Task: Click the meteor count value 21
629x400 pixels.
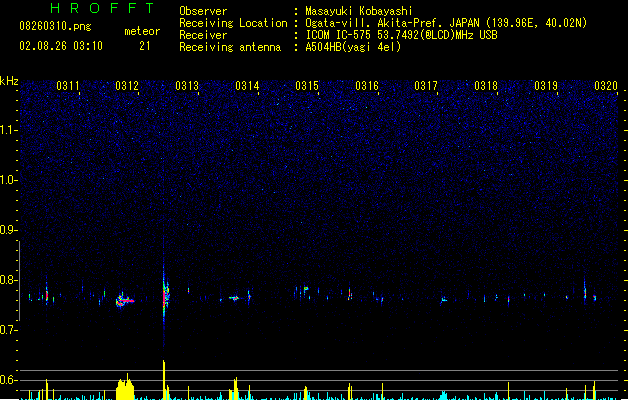Action: tap(145, 46)
